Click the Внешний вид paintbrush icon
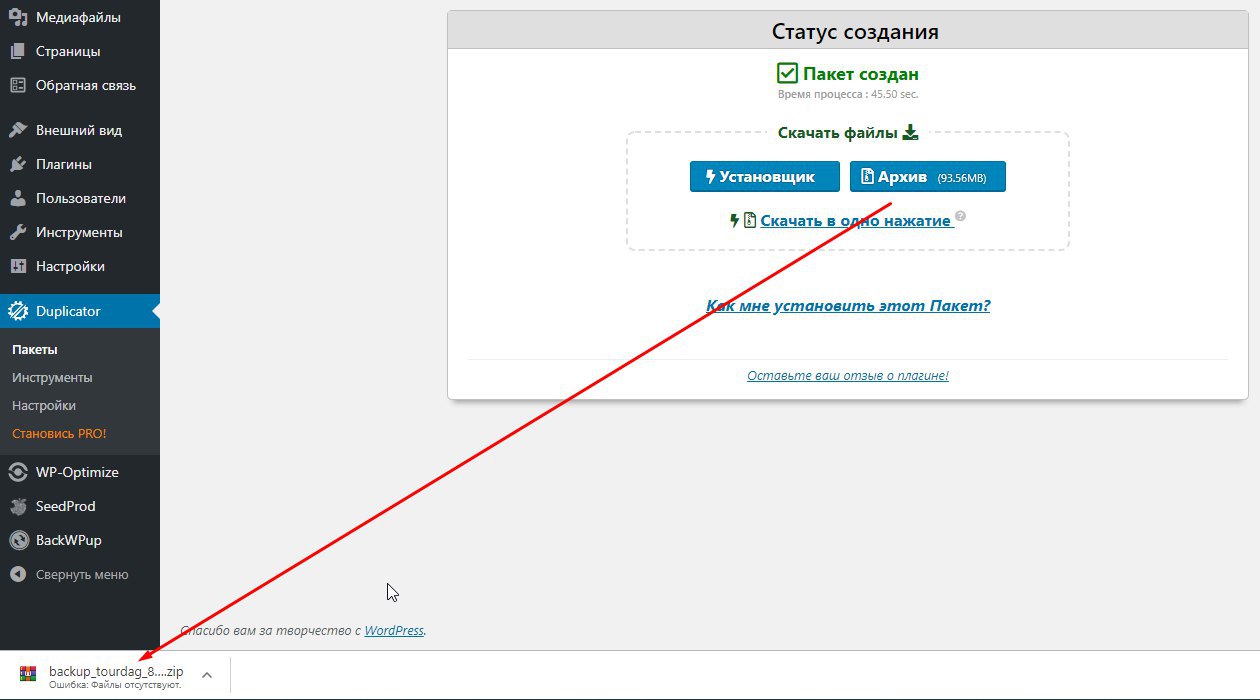This screenshot has height=700, width=1260. pyautogui.click(x=18, y=130)
